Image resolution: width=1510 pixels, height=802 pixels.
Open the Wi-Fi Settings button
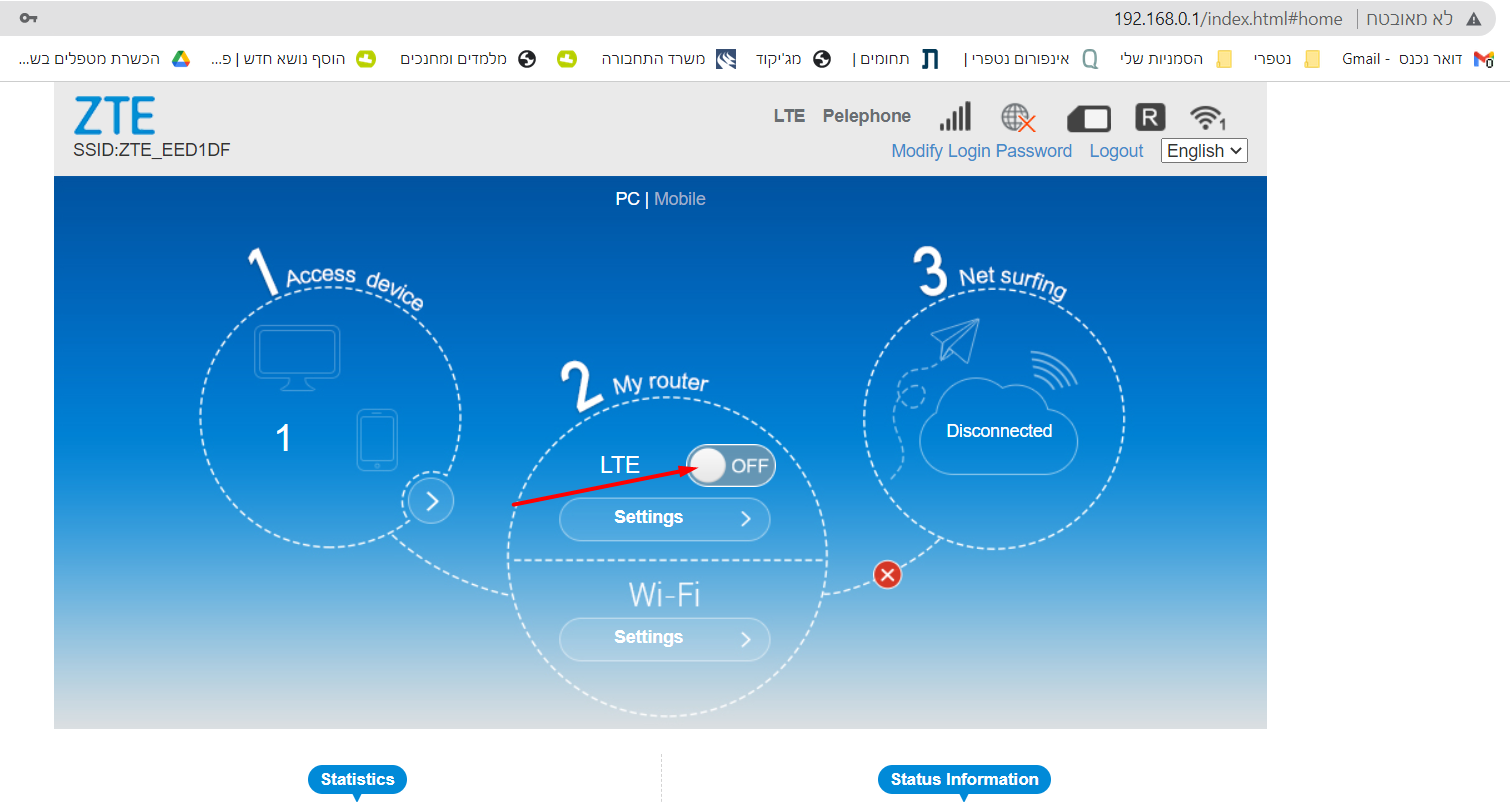tap(664, 638)
